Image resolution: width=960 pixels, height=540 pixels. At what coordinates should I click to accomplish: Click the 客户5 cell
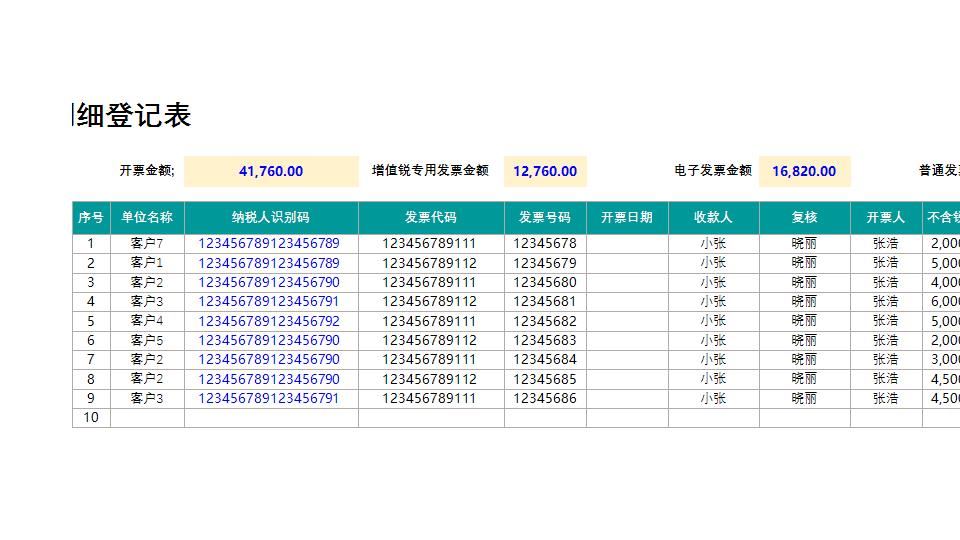tap(147, 340)
